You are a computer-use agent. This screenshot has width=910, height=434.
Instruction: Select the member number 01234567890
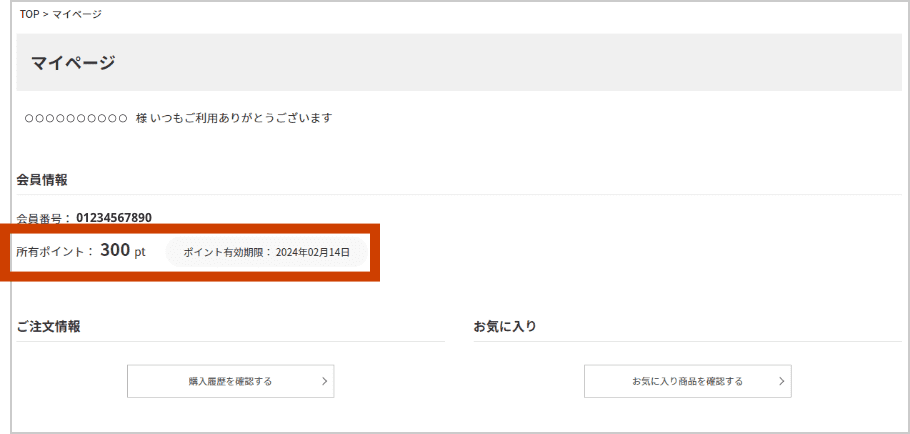point(114,218)
